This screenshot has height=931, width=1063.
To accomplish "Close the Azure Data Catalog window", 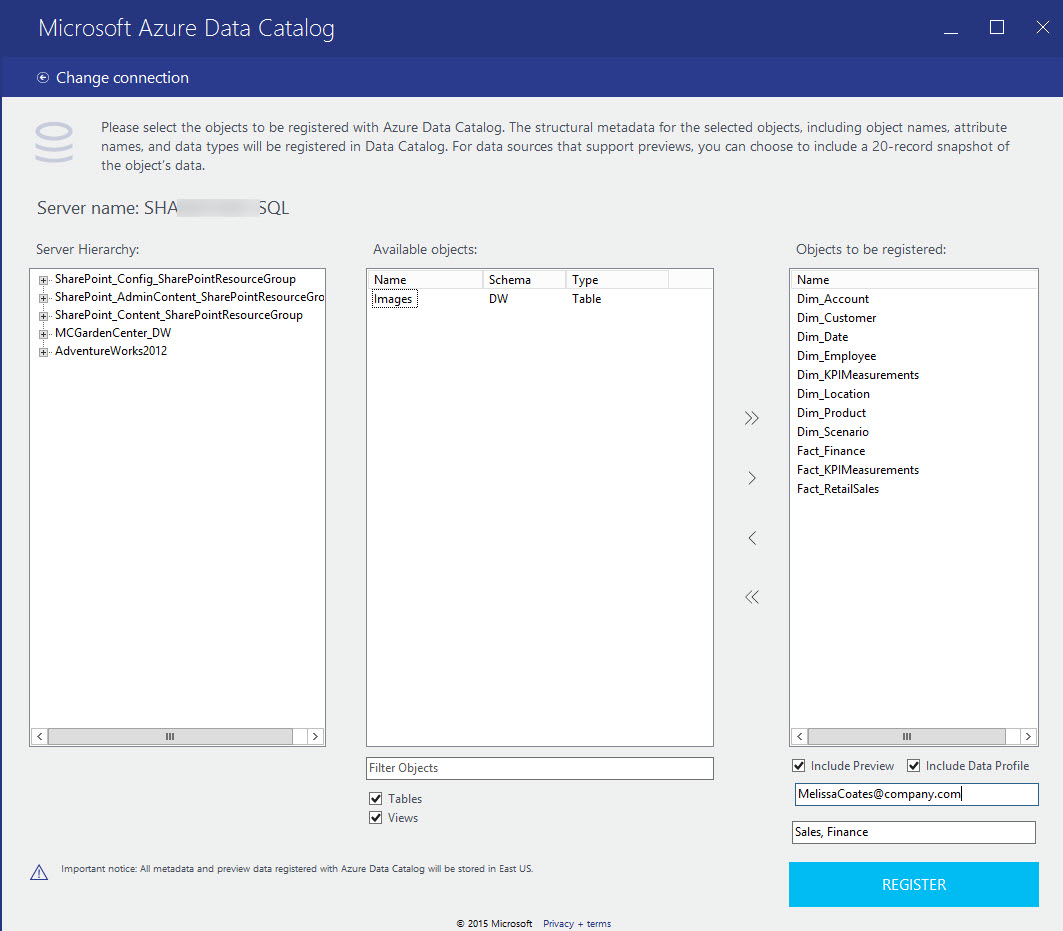I will (1043, 27).
